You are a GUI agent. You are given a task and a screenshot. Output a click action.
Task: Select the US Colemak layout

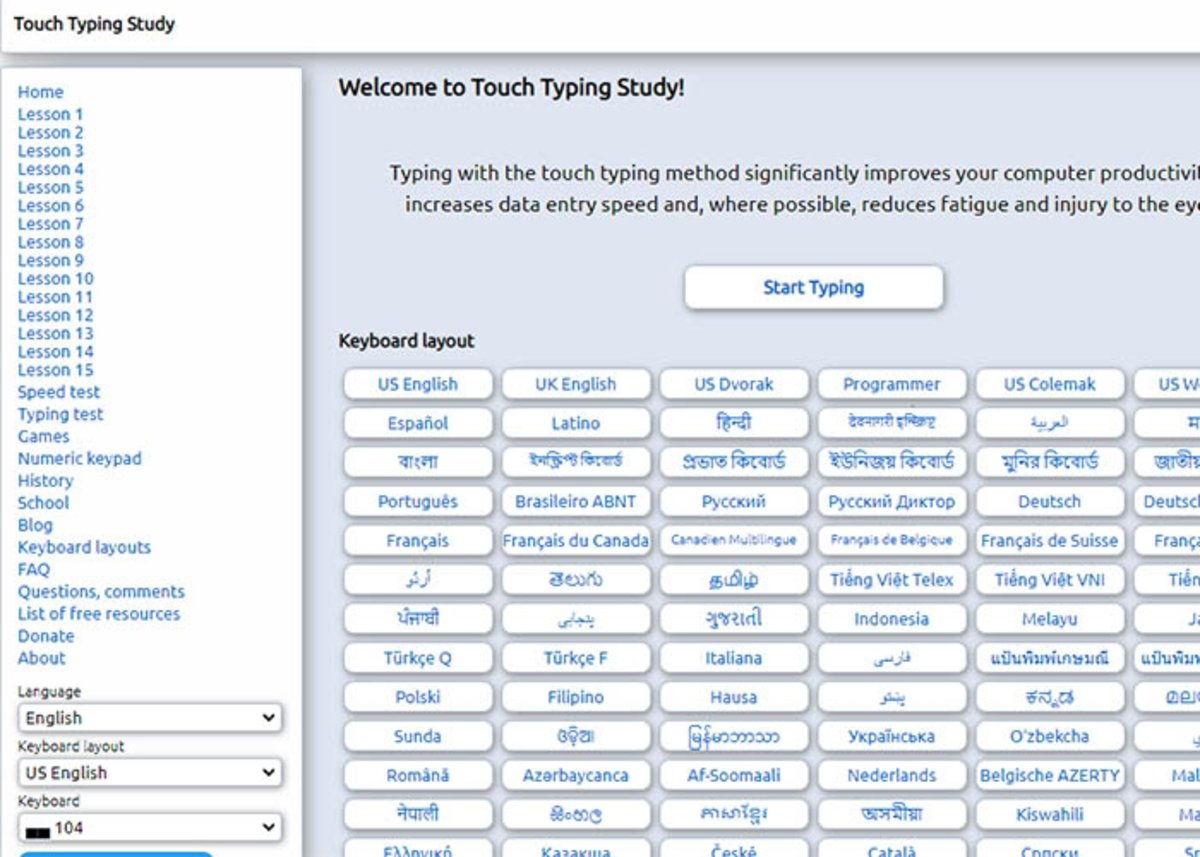click(x=1049, y=384)
